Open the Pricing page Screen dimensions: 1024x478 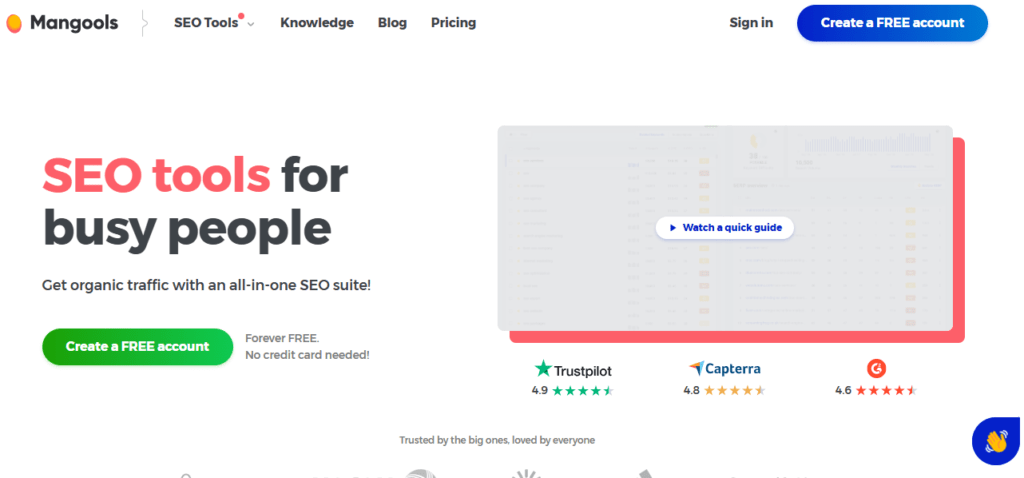tap(453, 23)
